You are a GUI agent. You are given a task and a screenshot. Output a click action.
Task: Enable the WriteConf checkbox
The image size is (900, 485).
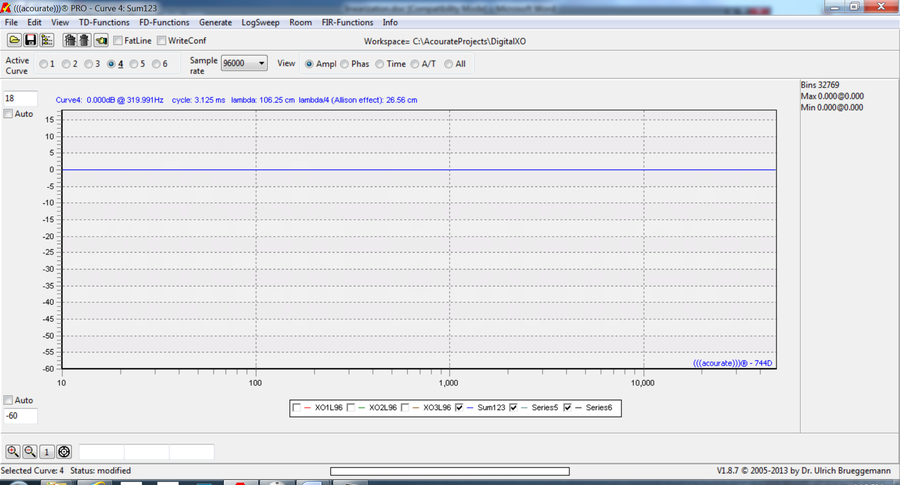coord(161,41)
